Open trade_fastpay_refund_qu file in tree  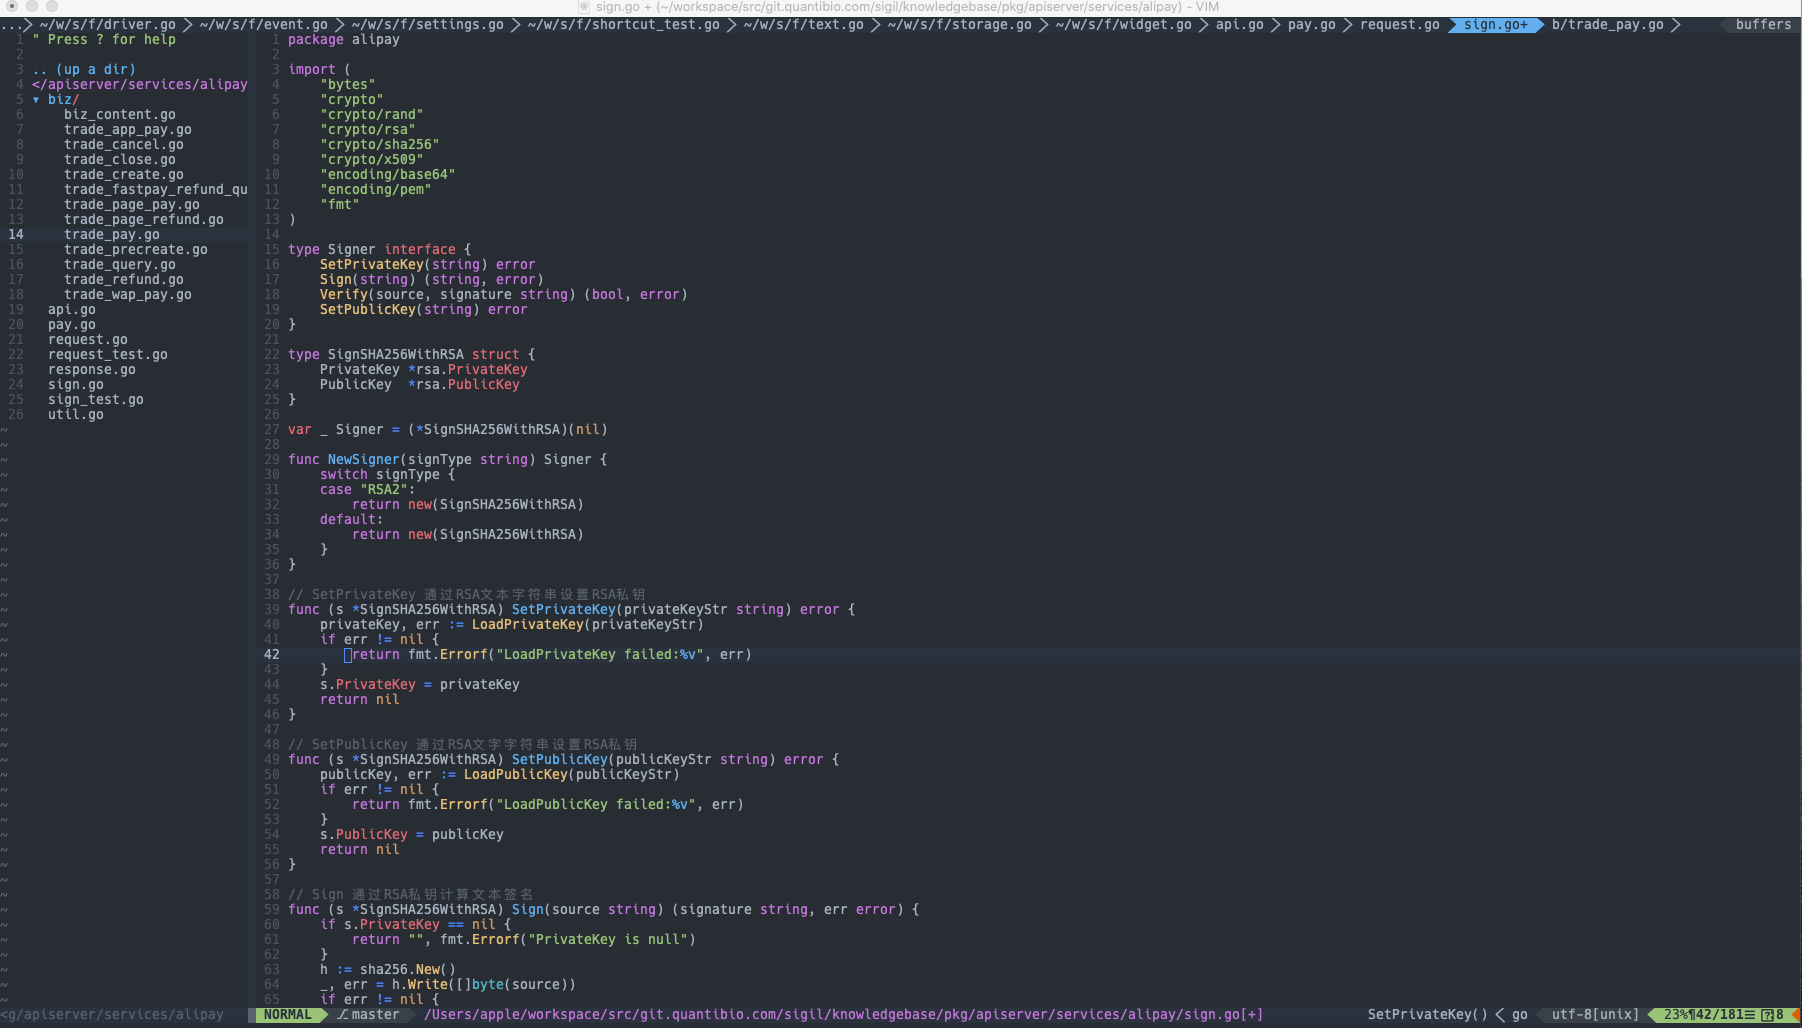[x=156, y=189]
